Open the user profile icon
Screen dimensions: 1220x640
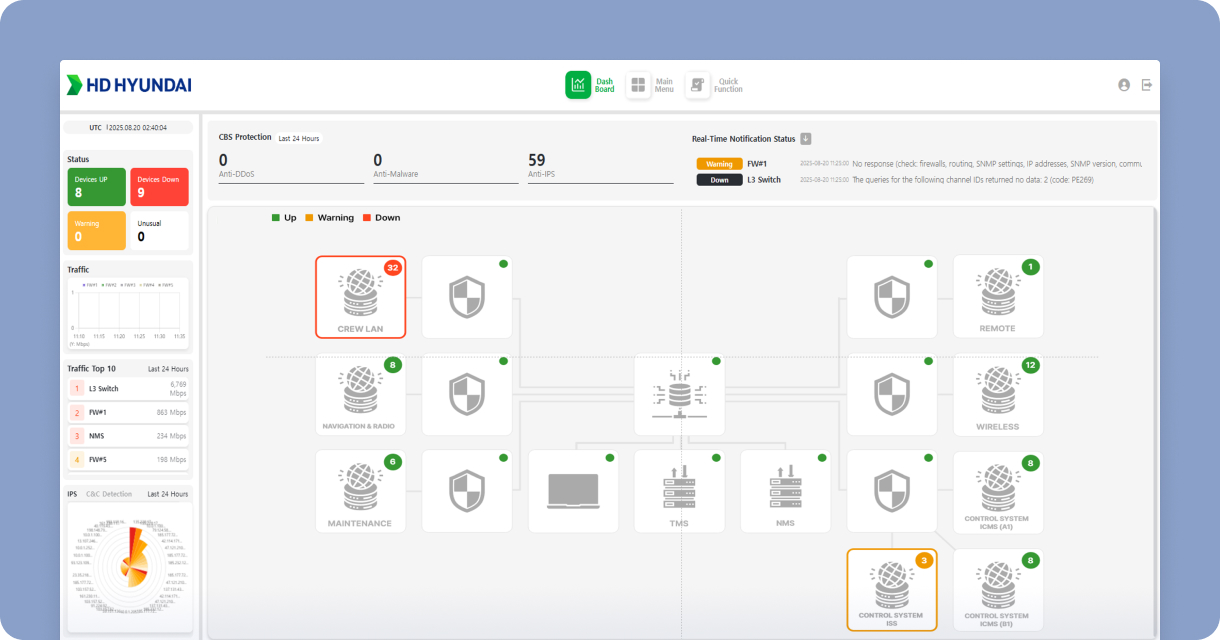click(1124, 85)
